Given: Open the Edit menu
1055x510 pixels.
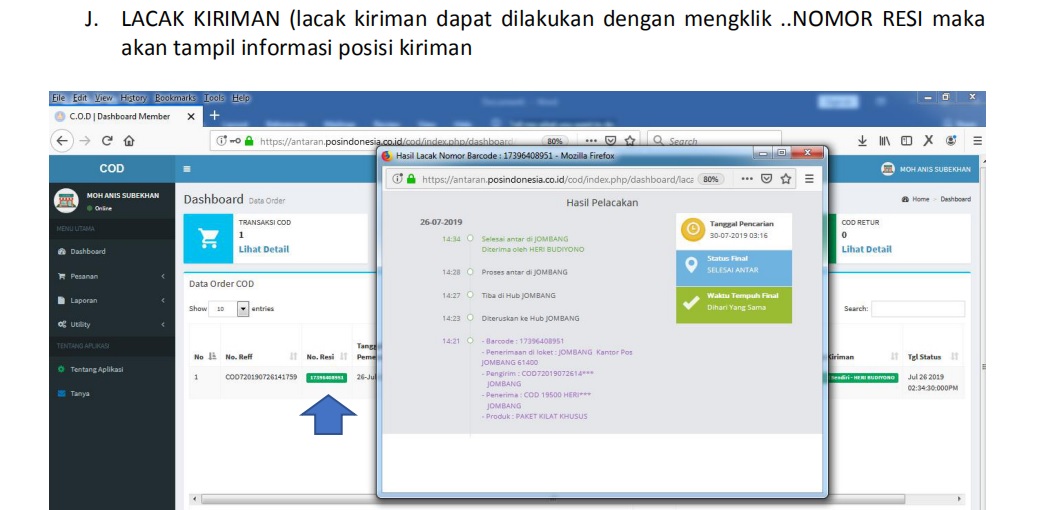Looking at the screenshot, I should click(80, 98).
